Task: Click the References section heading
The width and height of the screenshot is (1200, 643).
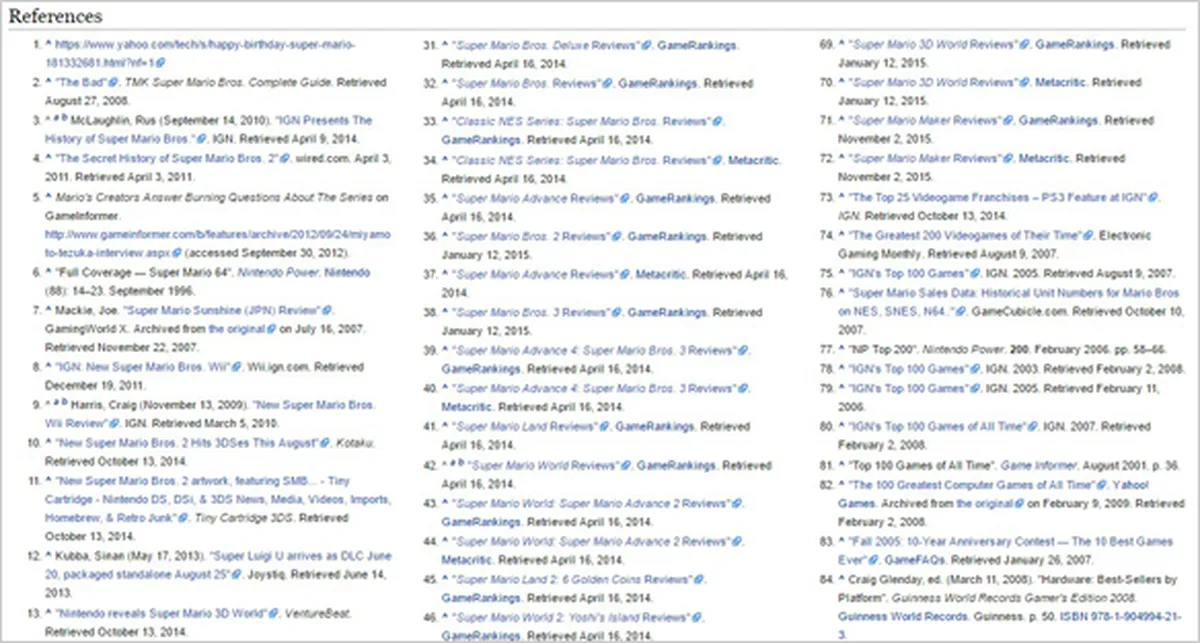Action: (x=55, y=16)
